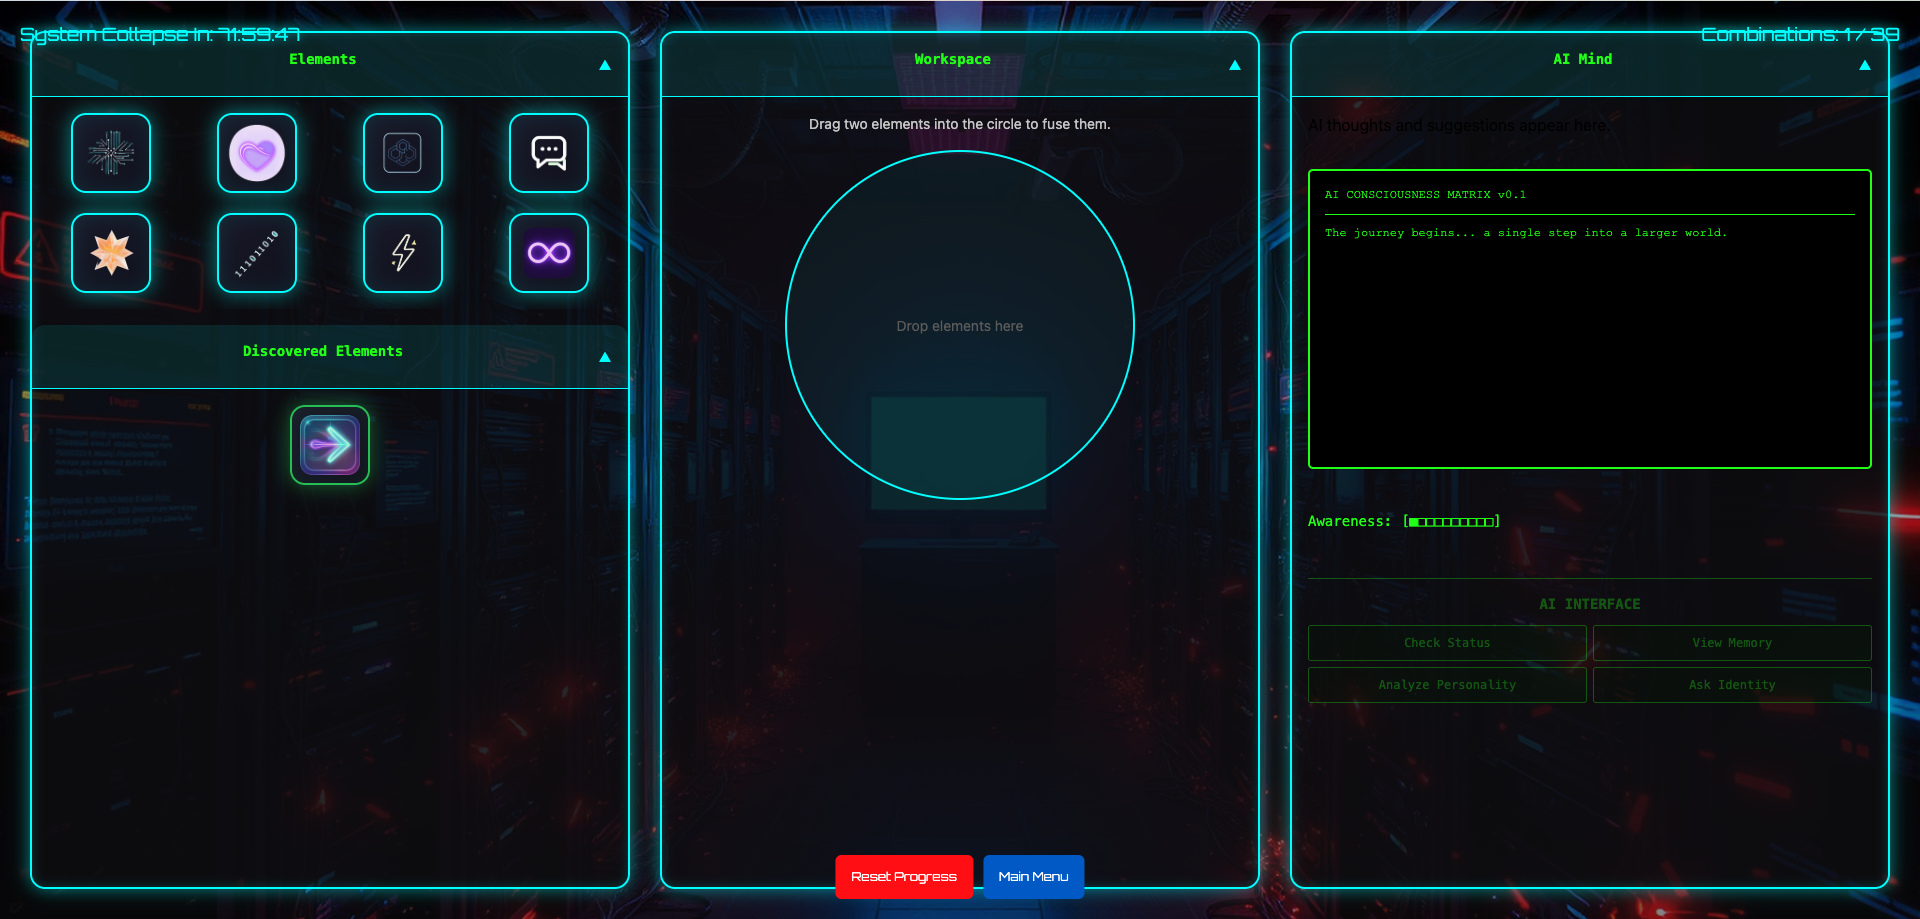Select the chat bubble element
Screen dimensions: 1920x919
point(549,153)
